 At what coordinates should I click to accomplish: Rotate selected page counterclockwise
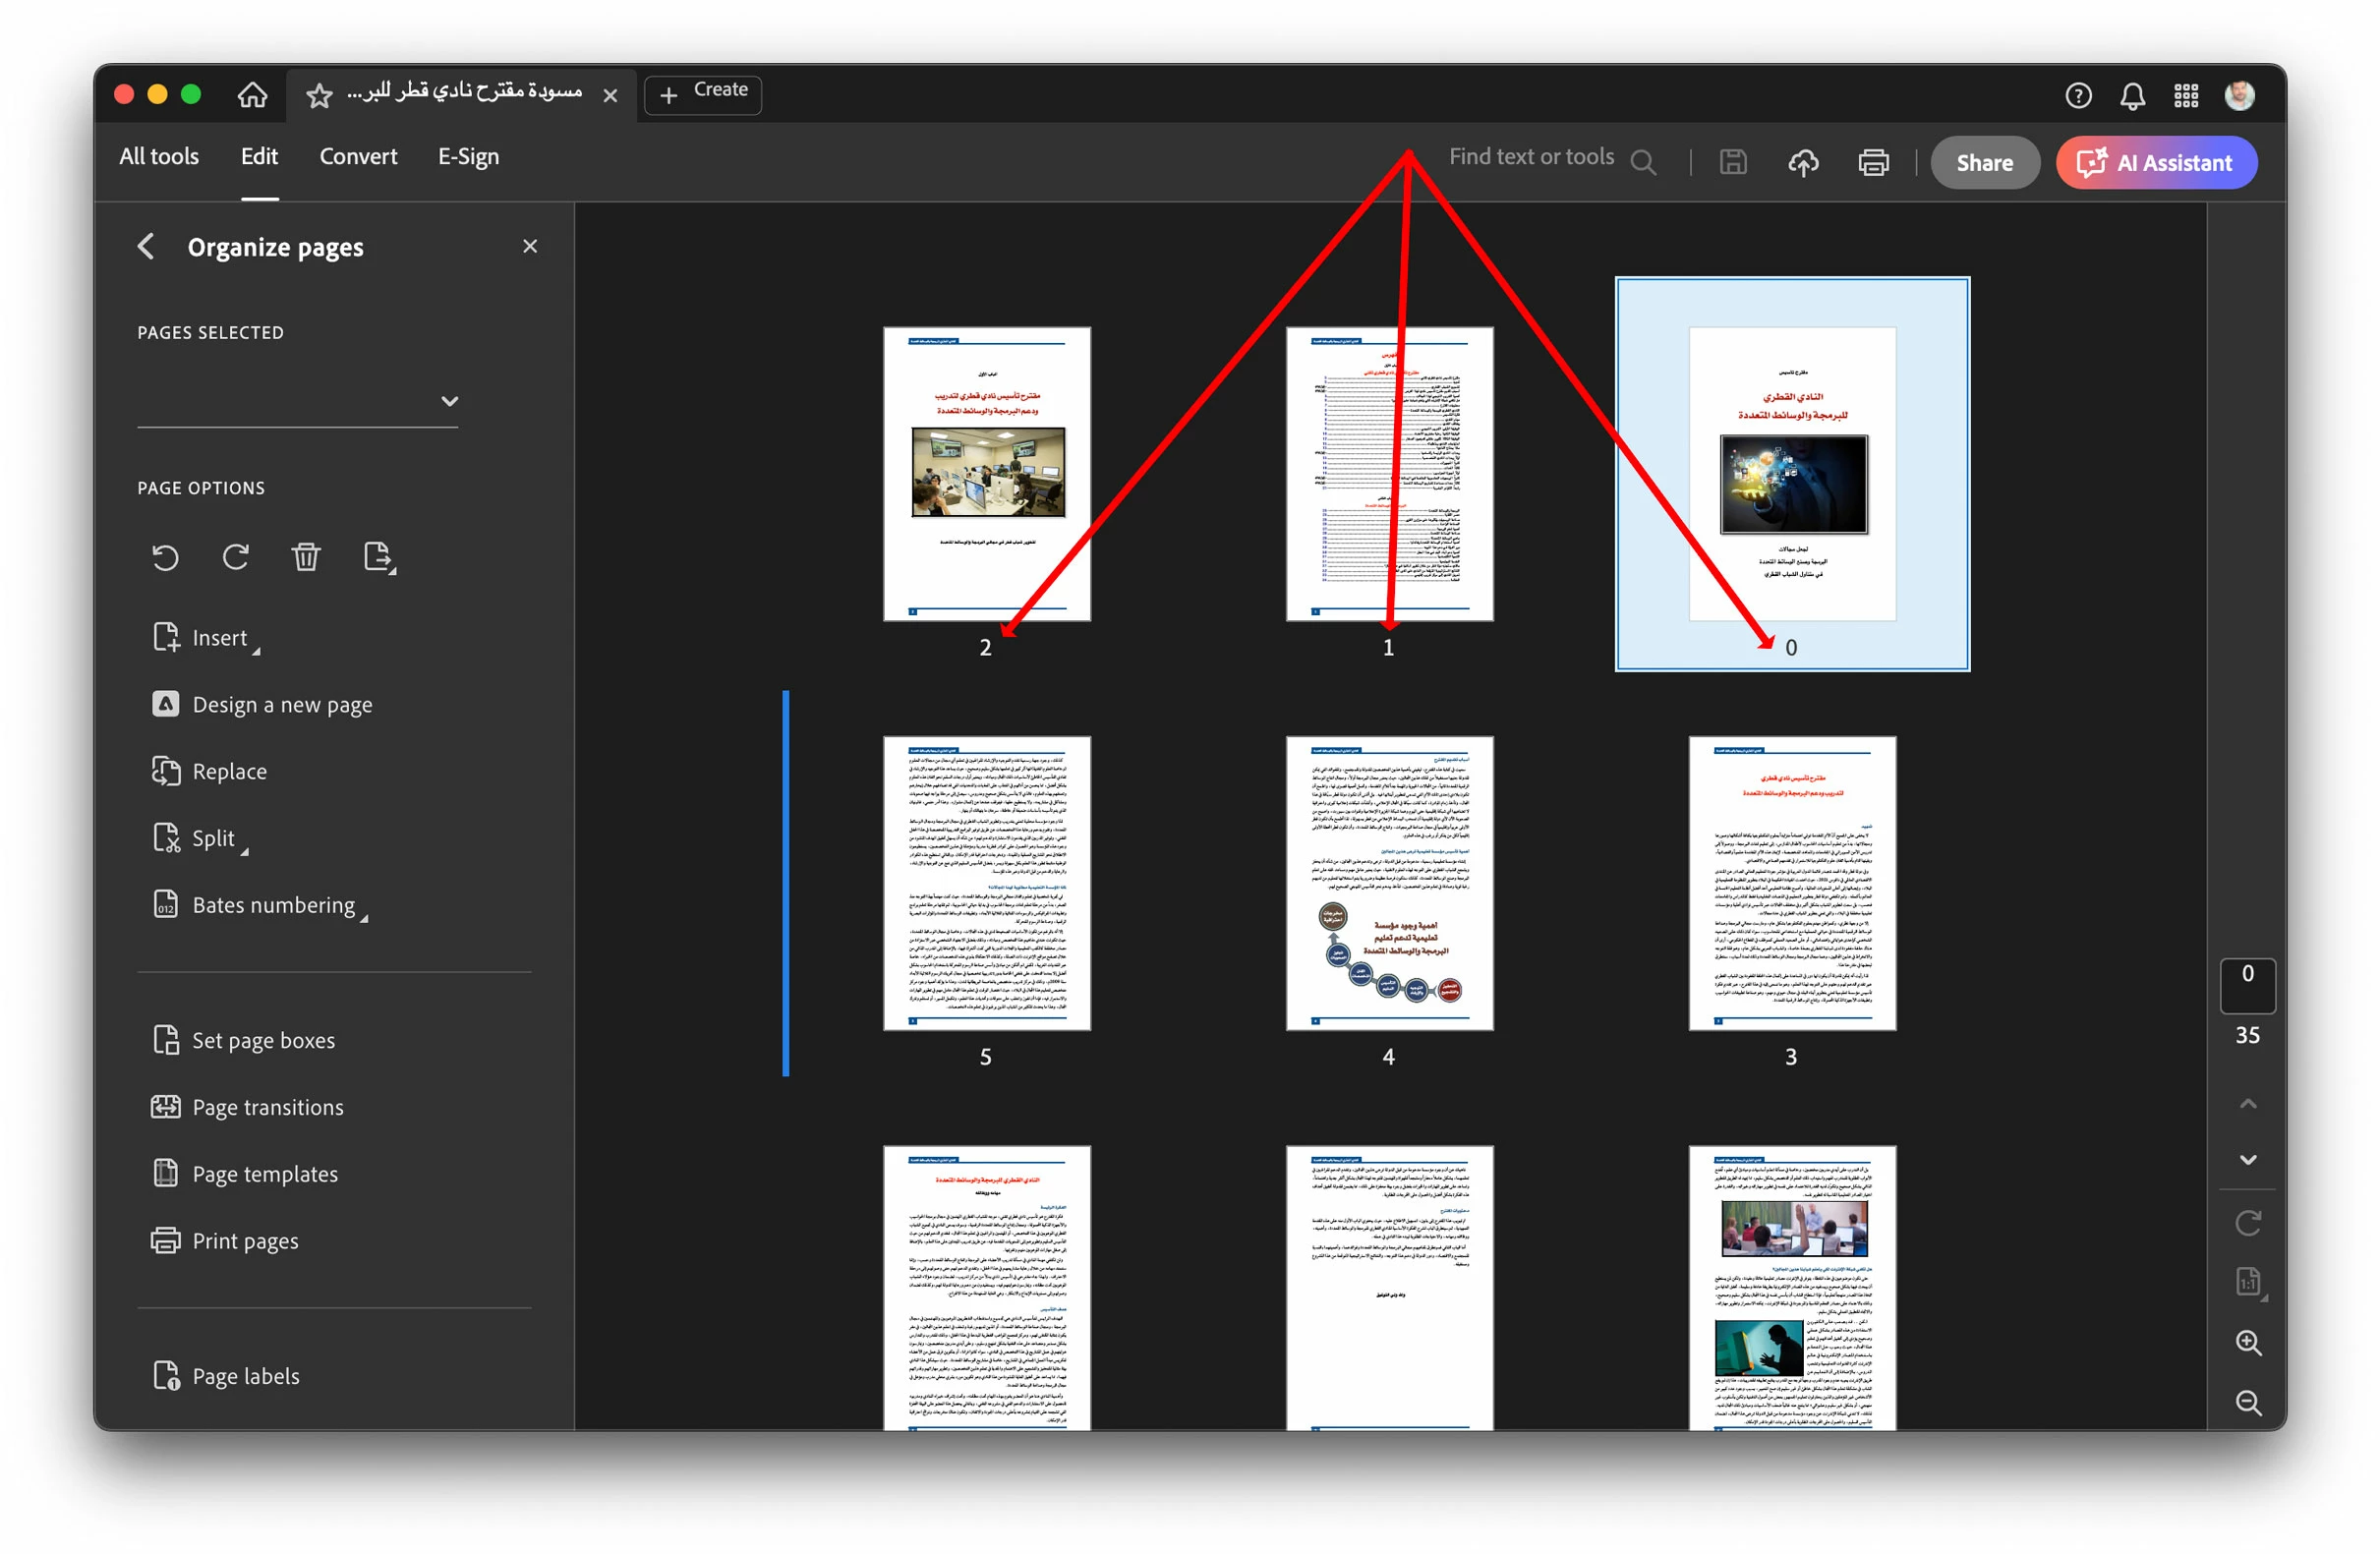[165, 557]
